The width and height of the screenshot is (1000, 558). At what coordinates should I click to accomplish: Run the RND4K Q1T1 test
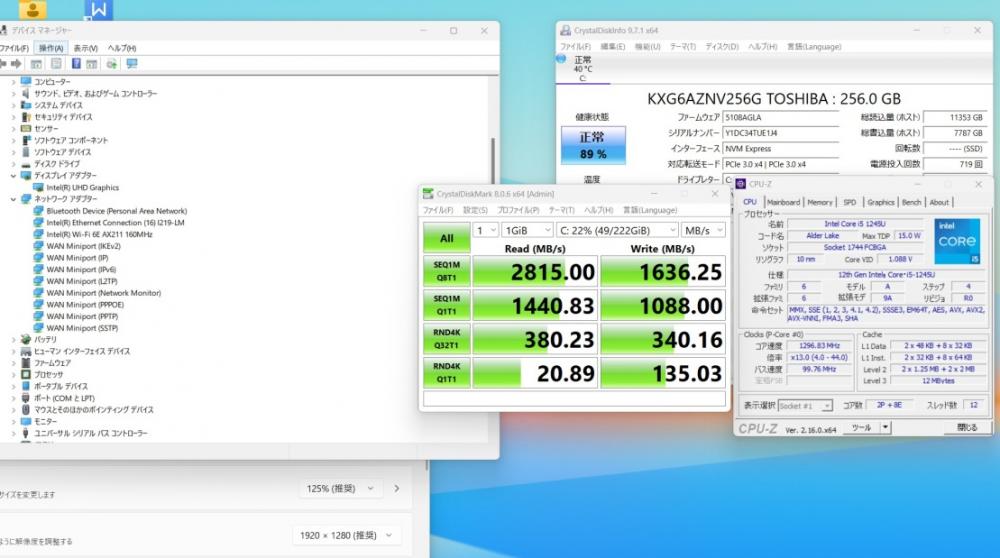[x=446, y=373]
